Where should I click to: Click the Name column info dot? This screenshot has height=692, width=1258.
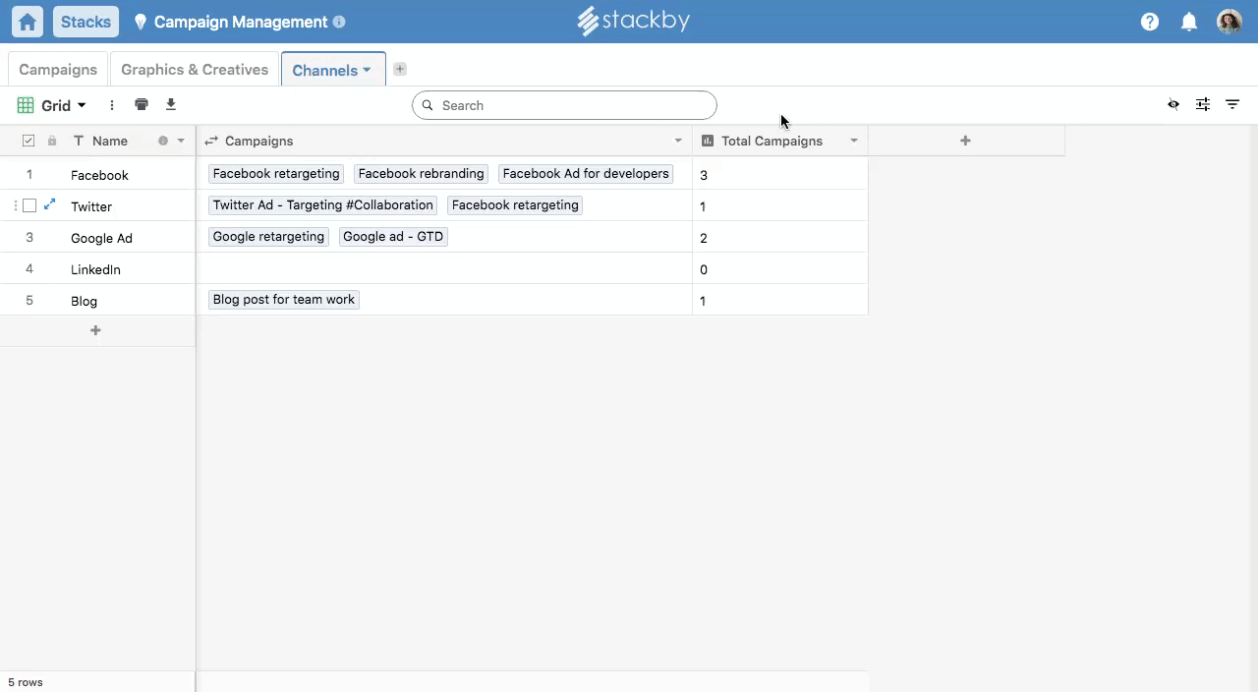tap(163, 141)
